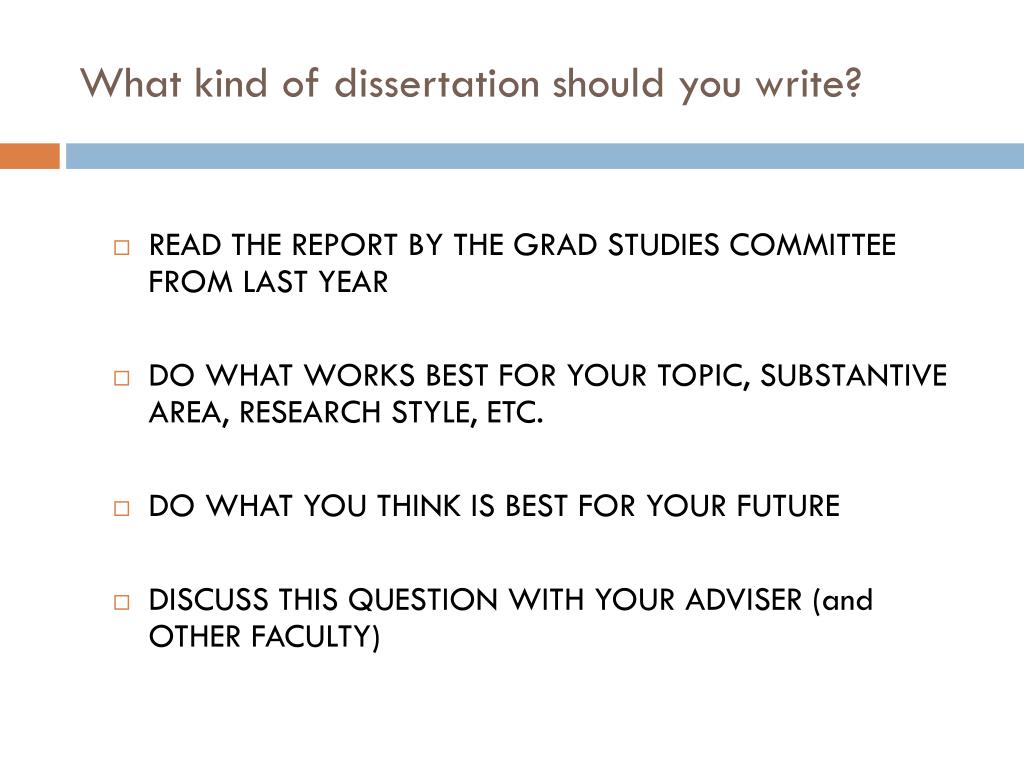Click the word QUESTION in the fourth bullet
This screenshot has width=1024, height=768.
pos(423,600)
